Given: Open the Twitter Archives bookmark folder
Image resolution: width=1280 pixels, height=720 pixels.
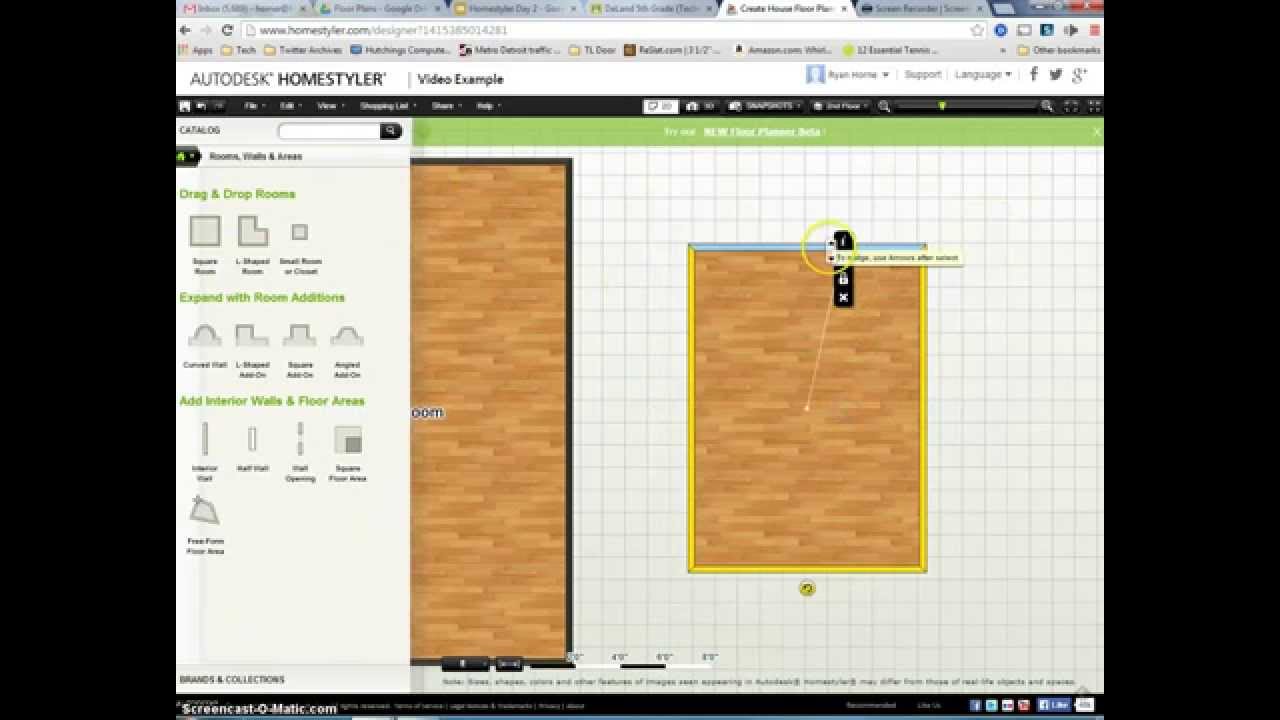Looking at the screenshot, I should [304, 50].
